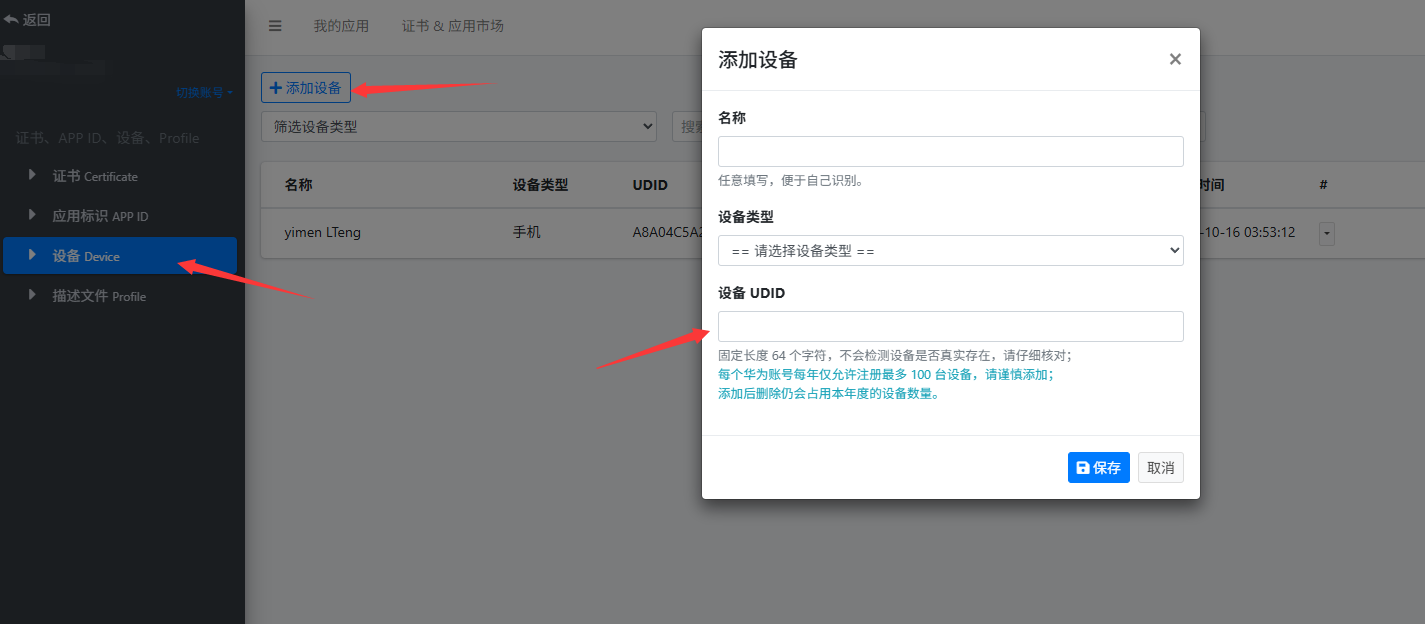Click the # column header
The image size is (1425, 624).
coord(1323,185)
